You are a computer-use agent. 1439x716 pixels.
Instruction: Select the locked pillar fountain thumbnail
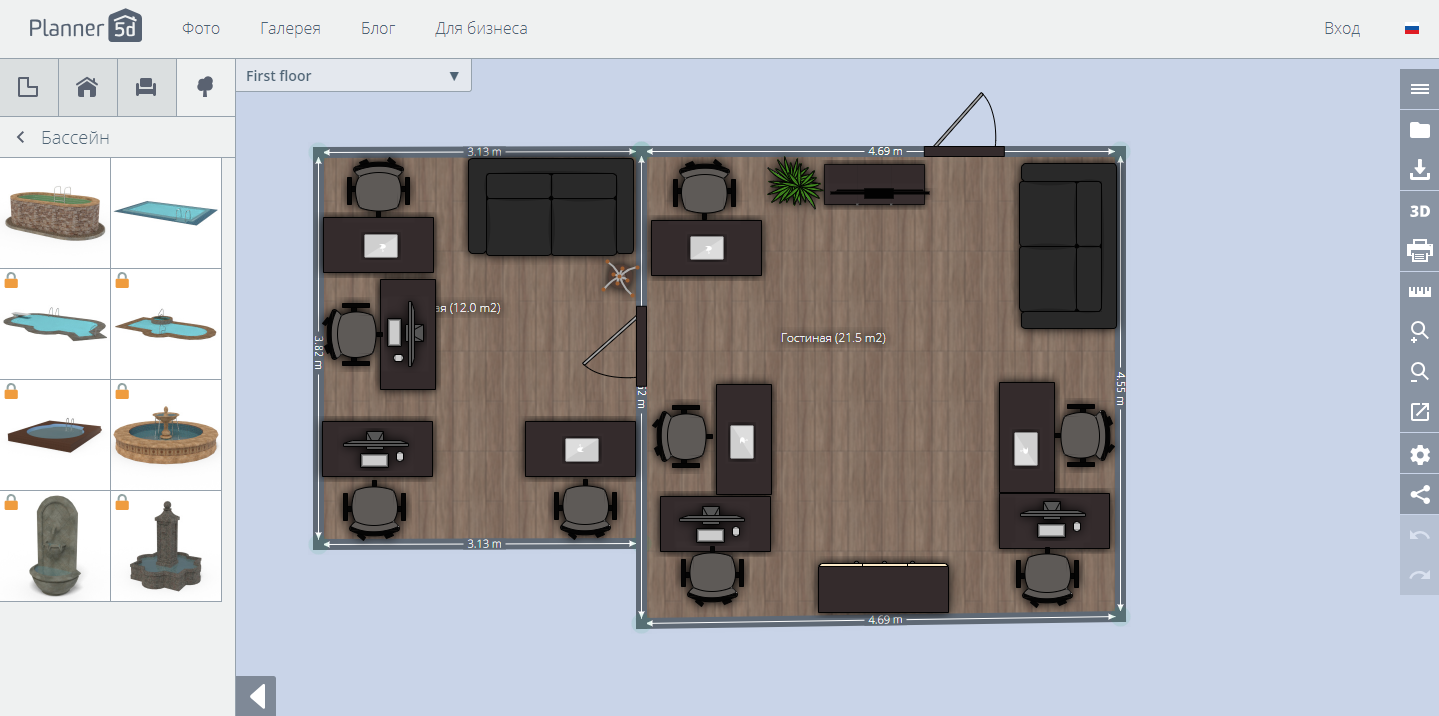click(x=166, y=546)
